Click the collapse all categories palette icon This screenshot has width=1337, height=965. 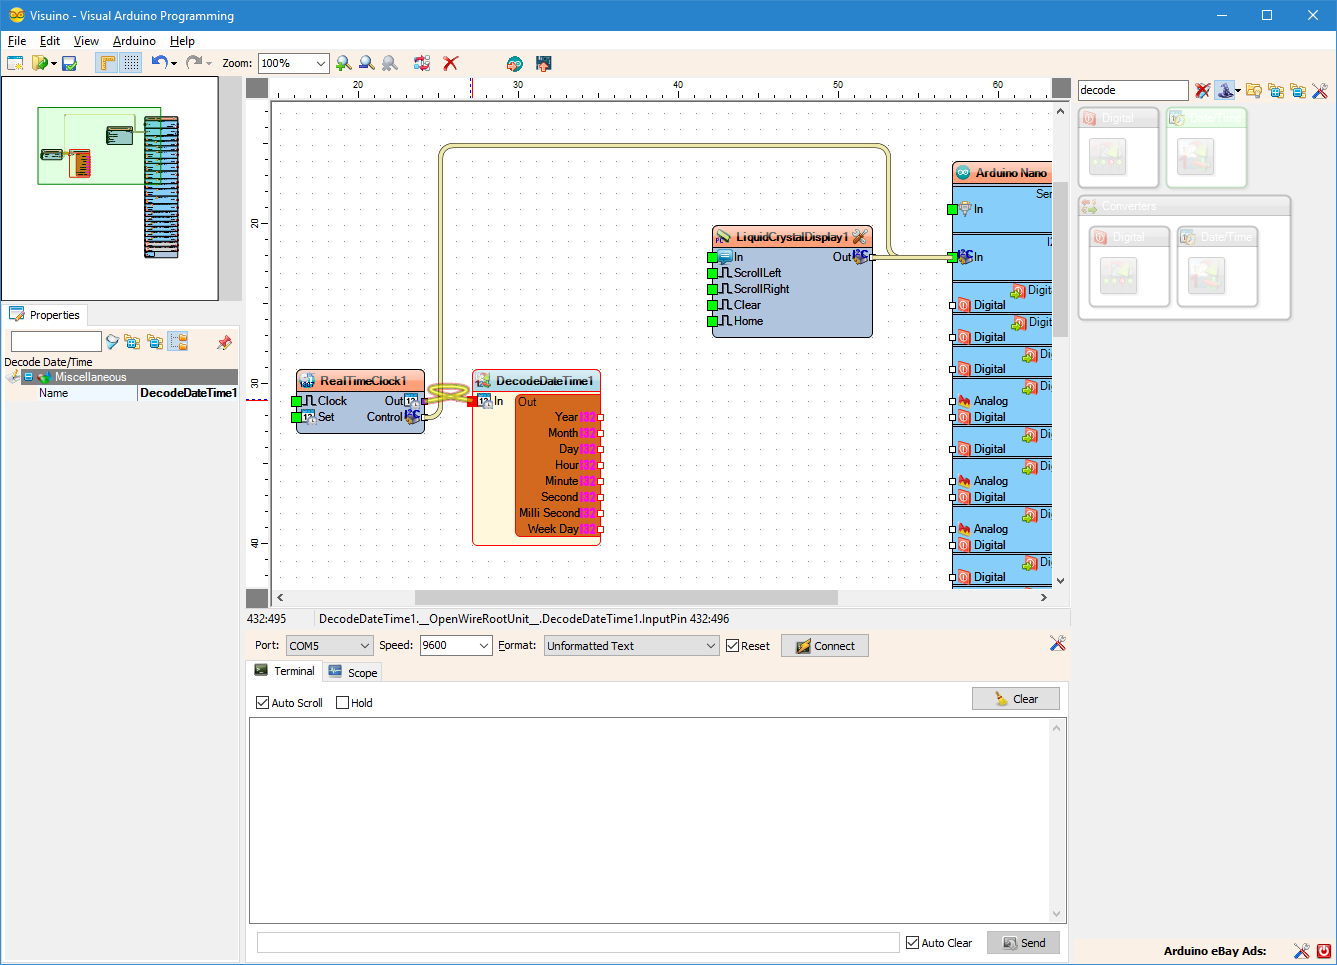coord(1297,90)
